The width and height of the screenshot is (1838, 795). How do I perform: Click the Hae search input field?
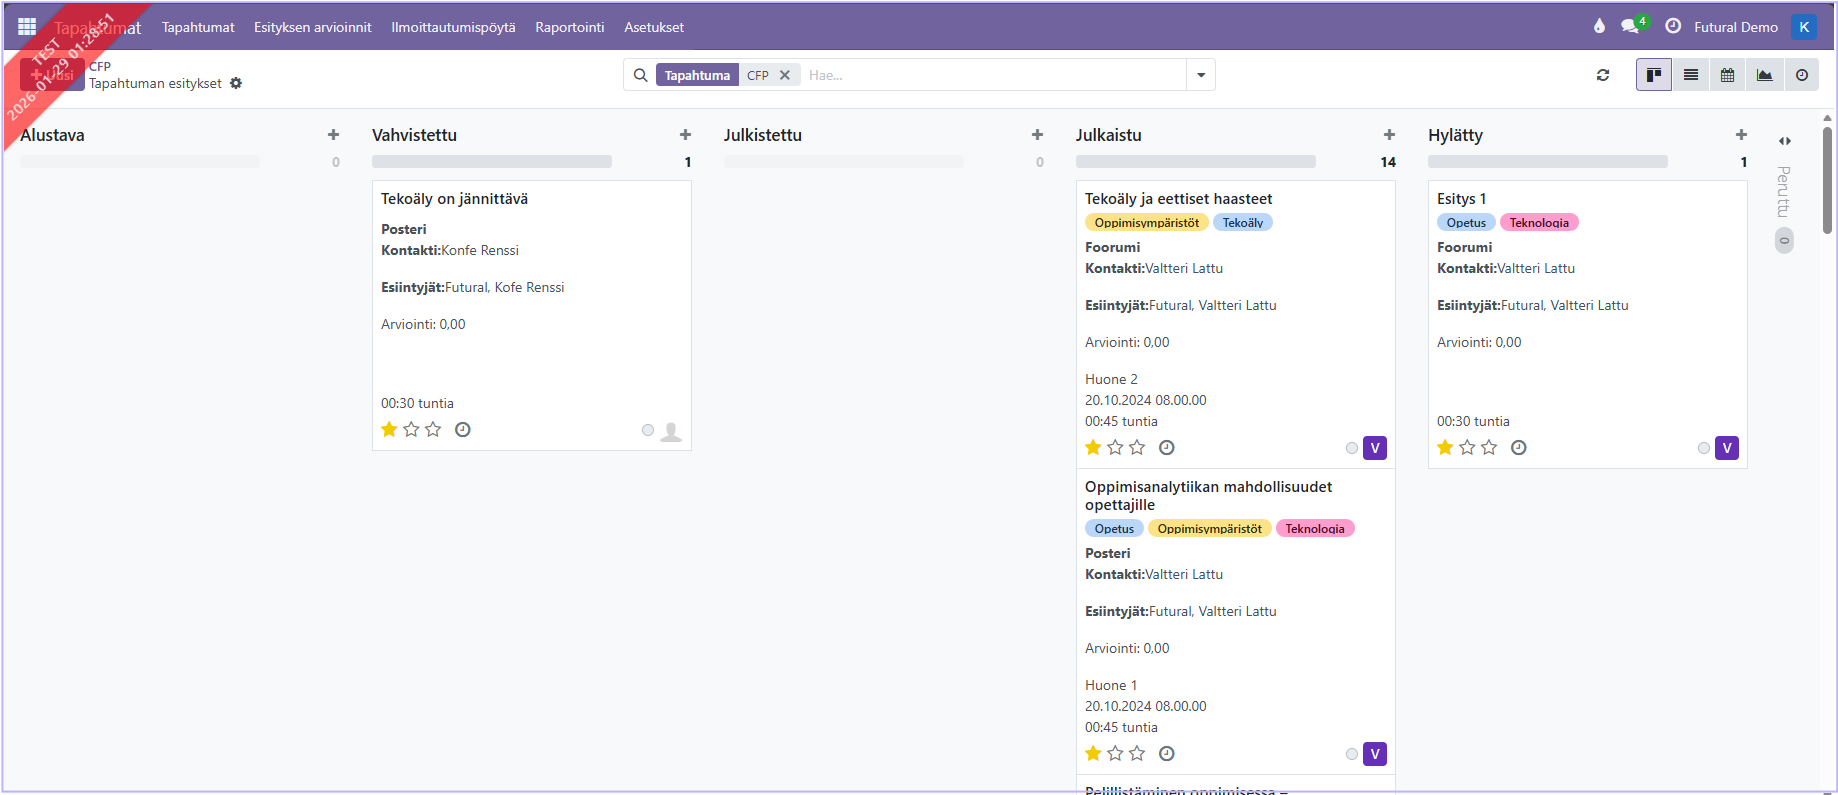pyautogui.click(x=990, y=75)
